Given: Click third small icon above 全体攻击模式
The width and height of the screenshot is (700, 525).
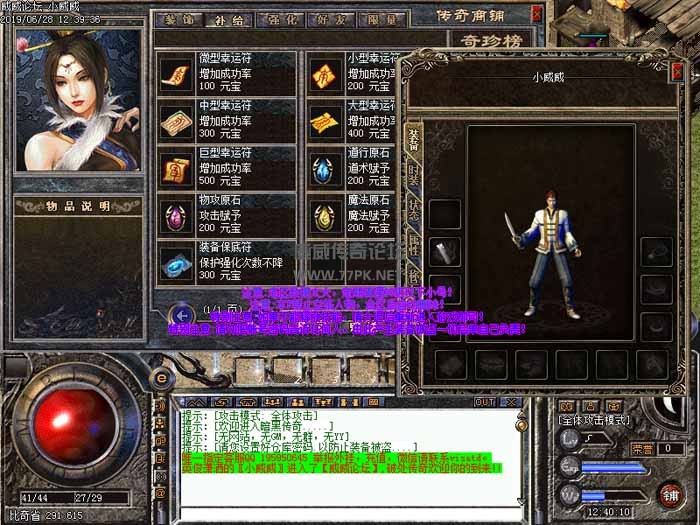Looking at the screenshot, I should [615, 407].
